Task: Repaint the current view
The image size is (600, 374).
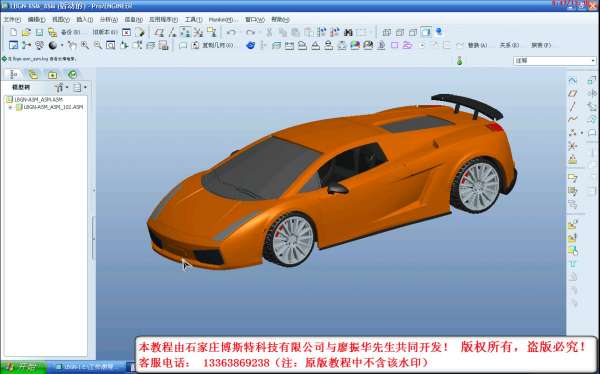Action: (x=13, y=45)
